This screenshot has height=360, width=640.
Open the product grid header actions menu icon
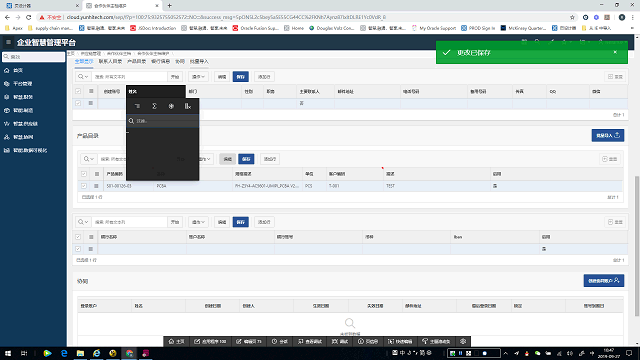tap(97, 174)
